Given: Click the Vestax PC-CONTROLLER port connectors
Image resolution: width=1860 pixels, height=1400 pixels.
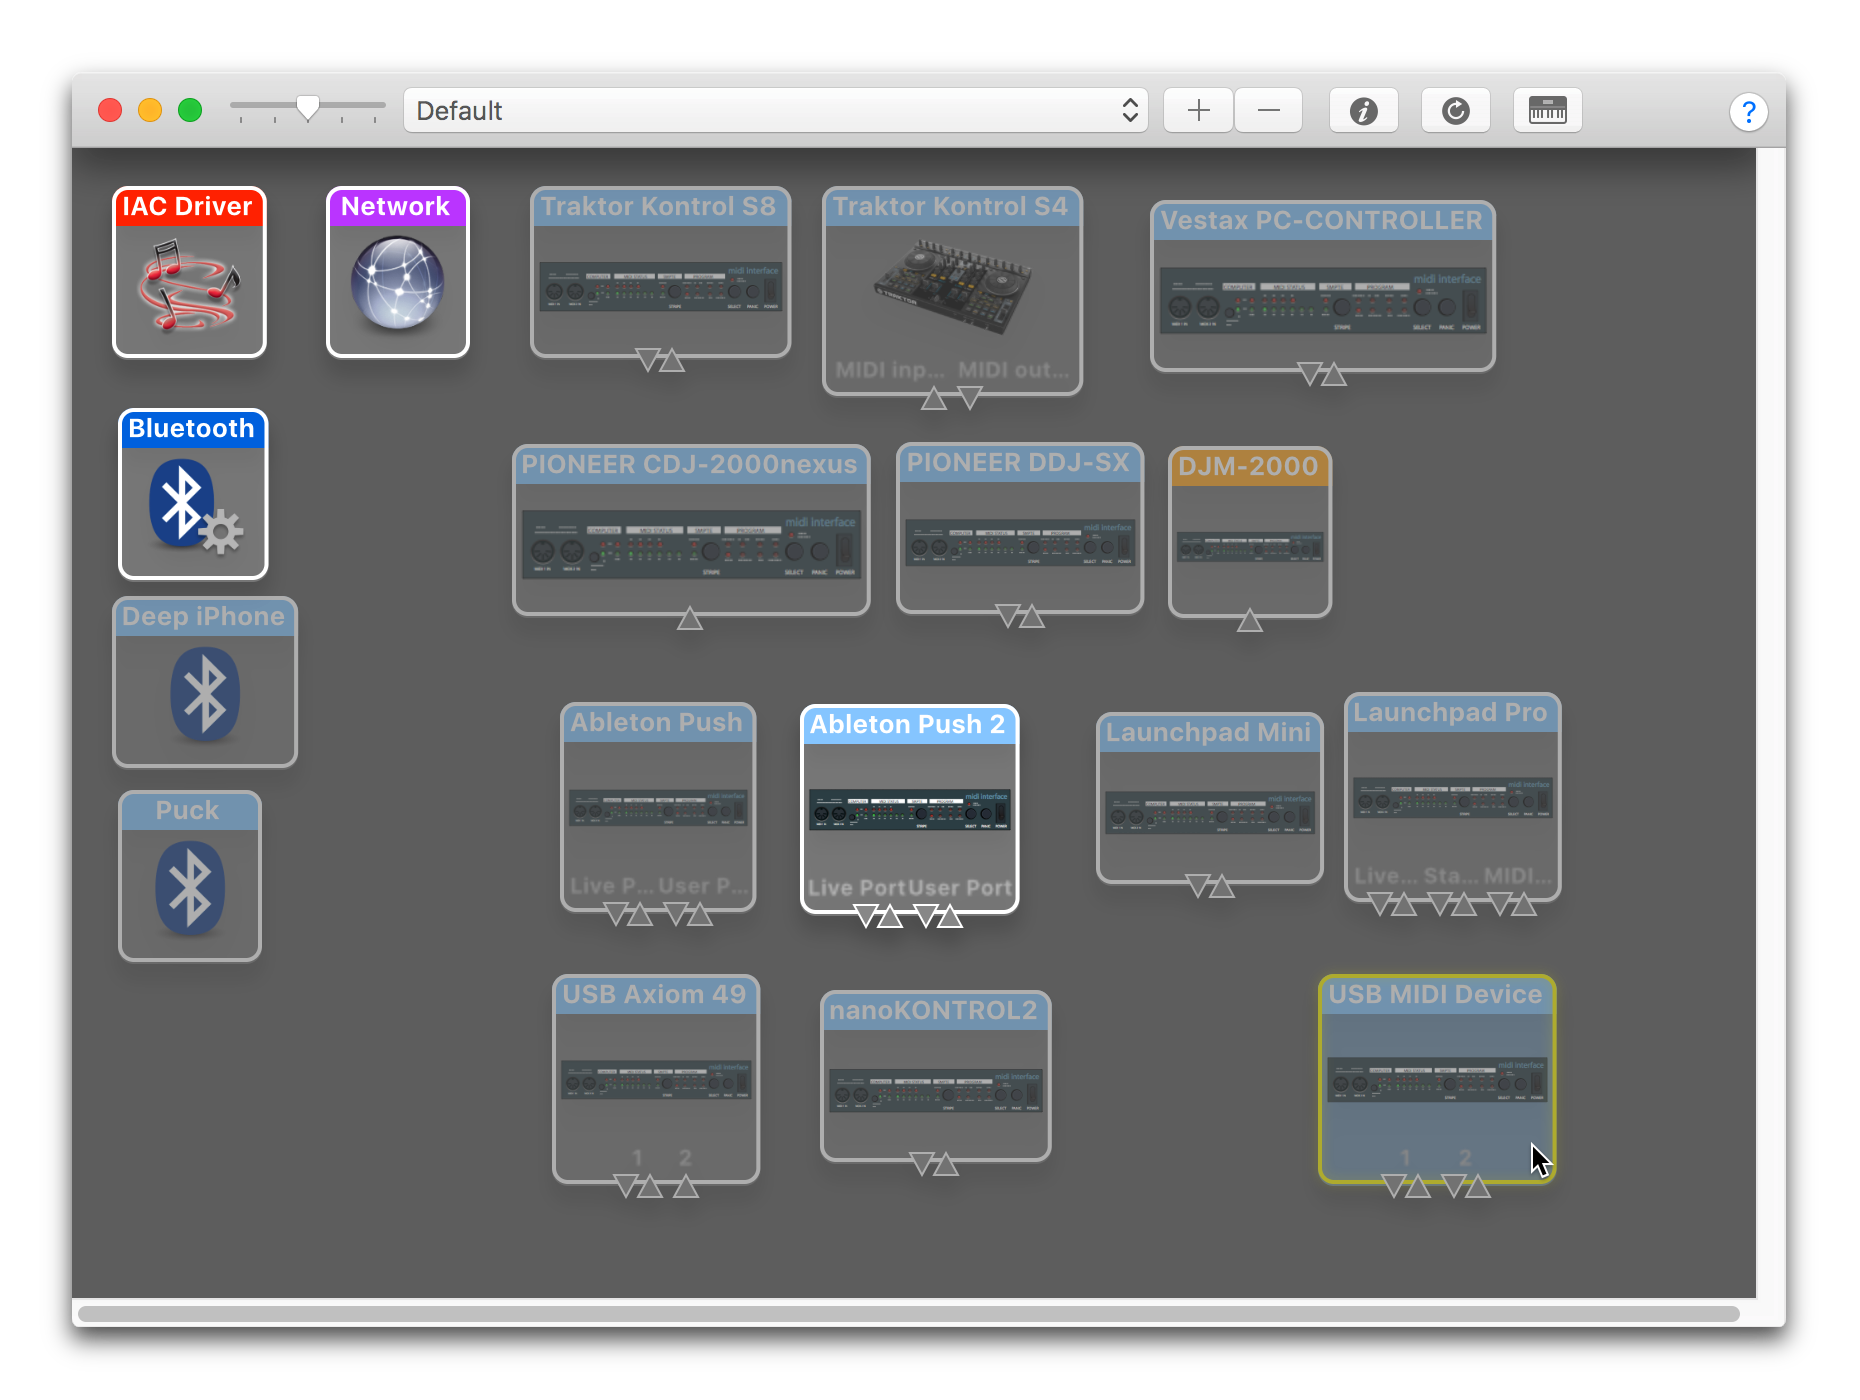Looking at the screenshot, I should (x=1322, y=374).
